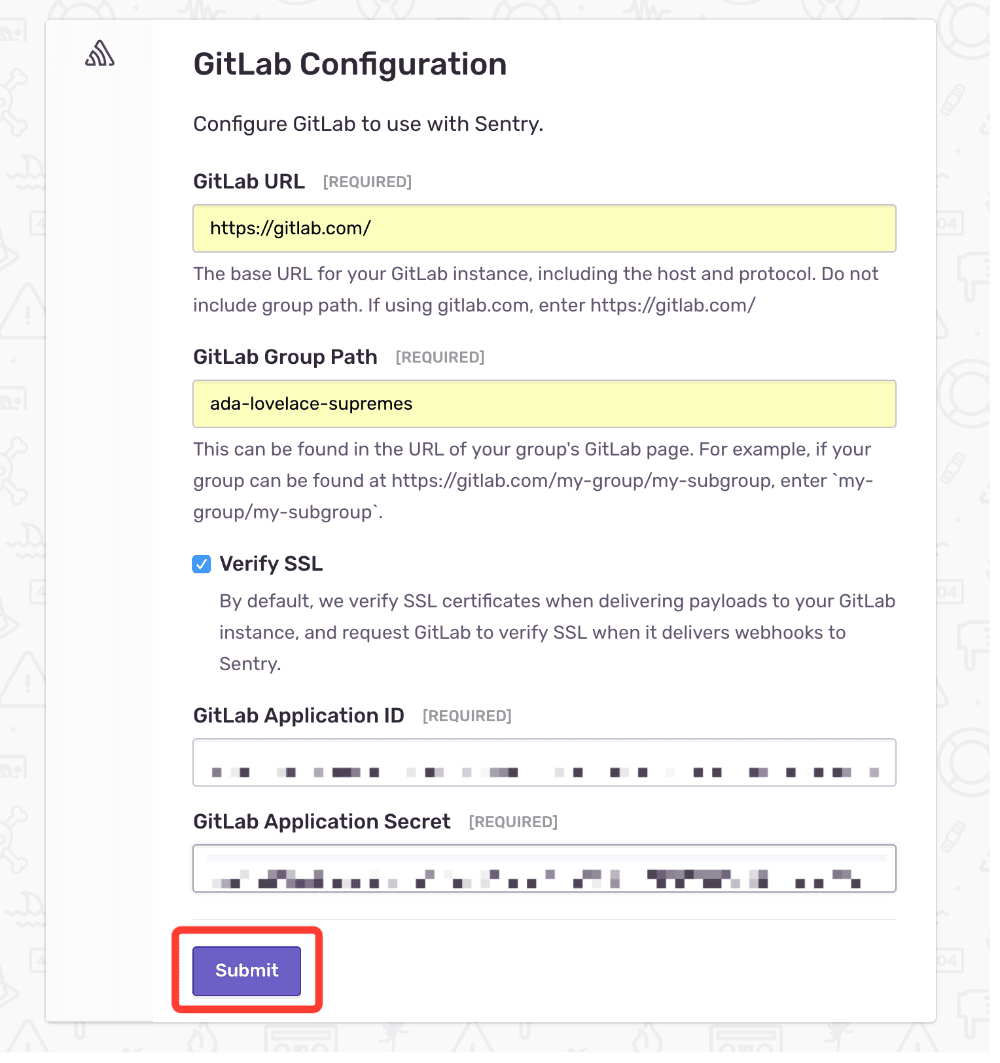Image resolution: width=1000 pixels, height=1063 pixels.
Task: Click the REQUIRED tag beside GitLab URL
Action: click(x=367, y=181)
